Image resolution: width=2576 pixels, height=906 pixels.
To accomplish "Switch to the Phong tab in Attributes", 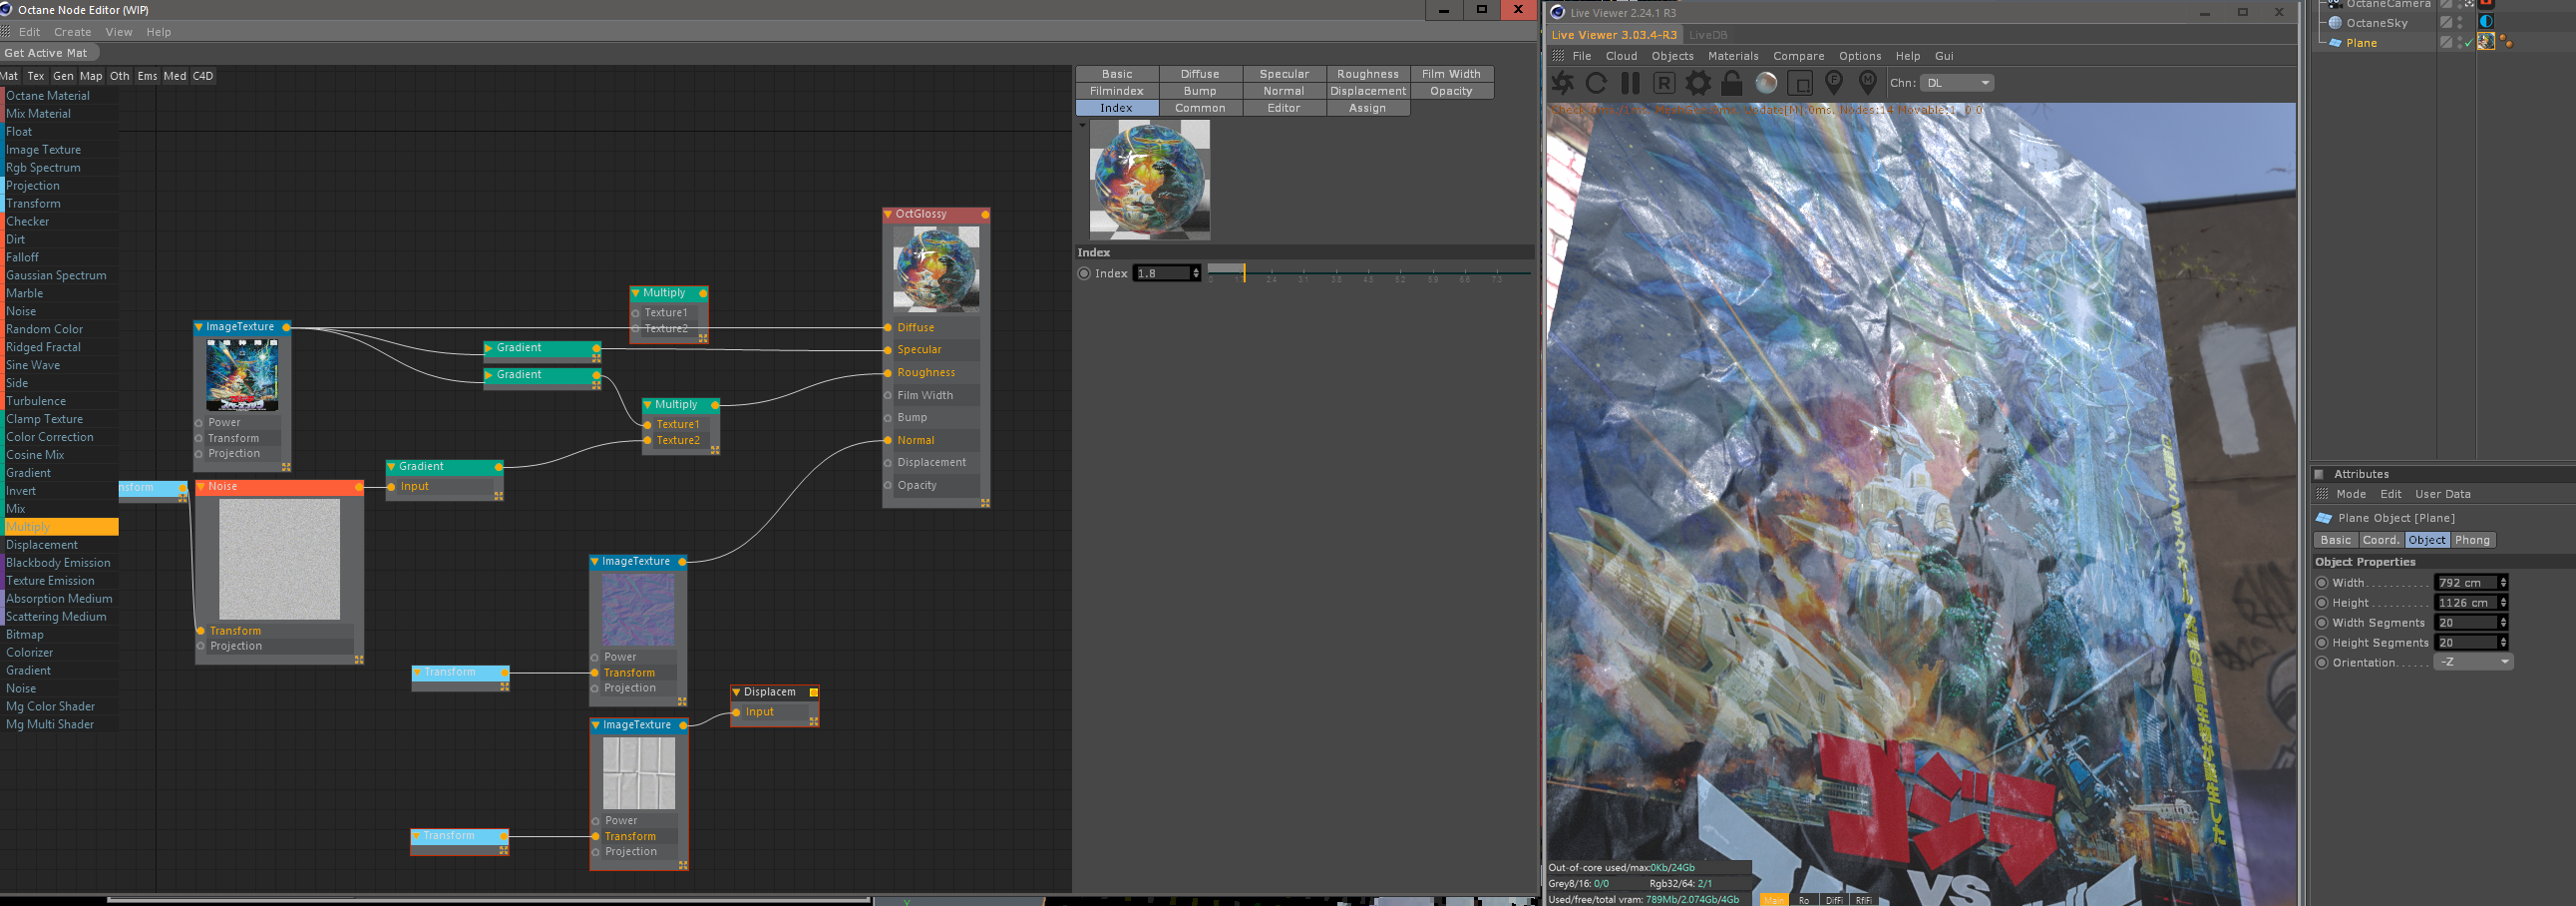I will (x=2472, y=540).
